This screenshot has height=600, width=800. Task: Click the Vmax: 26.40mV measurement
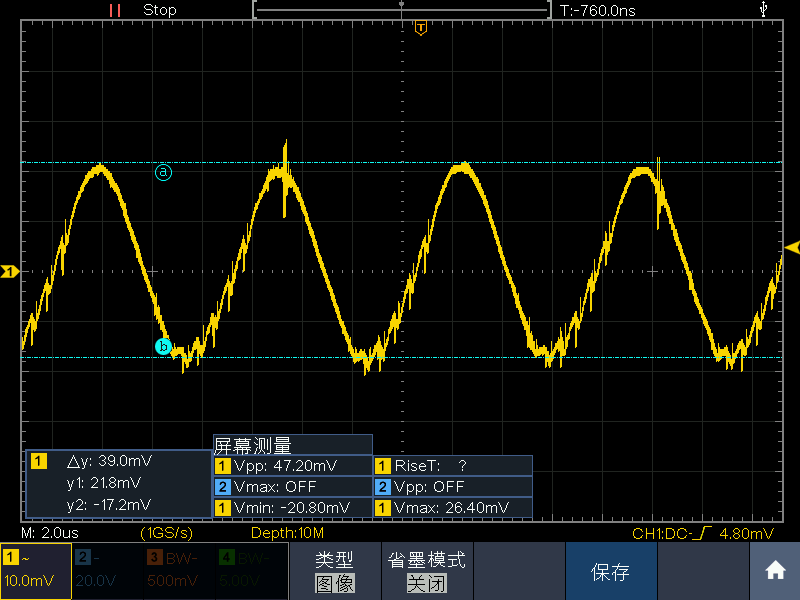click(x=452, y=508)
